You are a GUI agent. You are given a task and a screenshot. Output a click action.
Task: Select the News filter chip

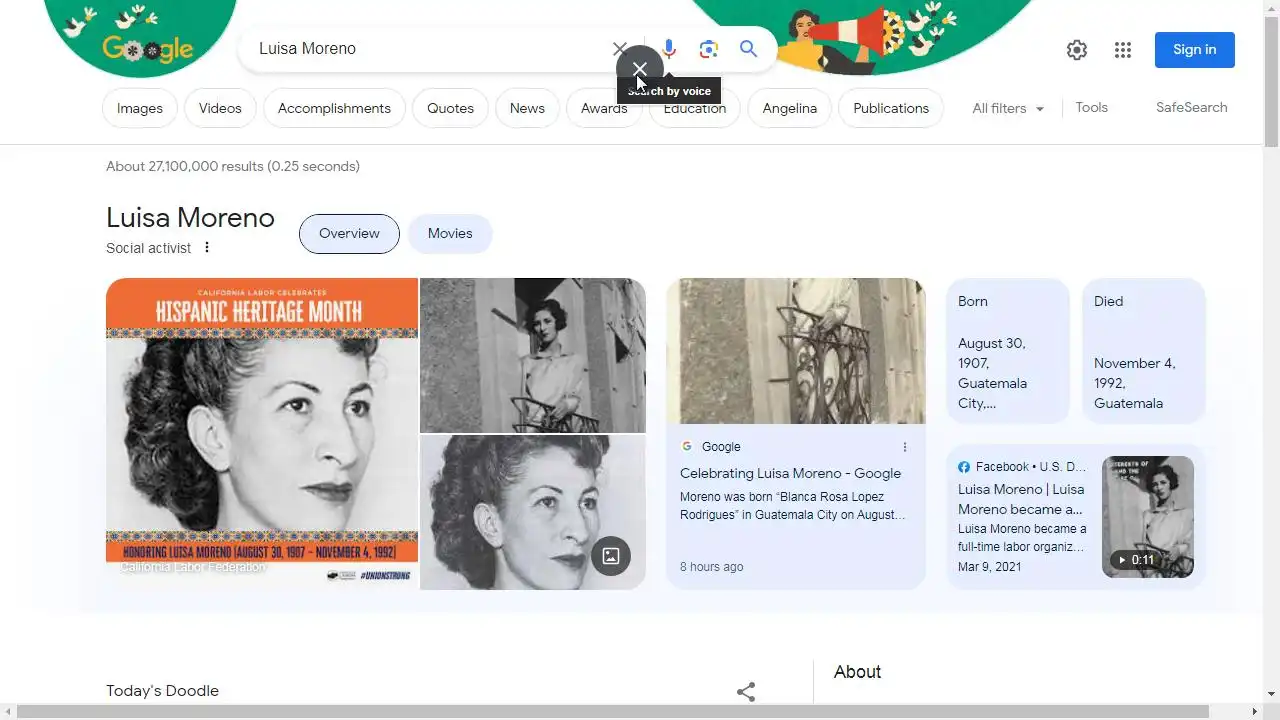[x=527, y=108]
